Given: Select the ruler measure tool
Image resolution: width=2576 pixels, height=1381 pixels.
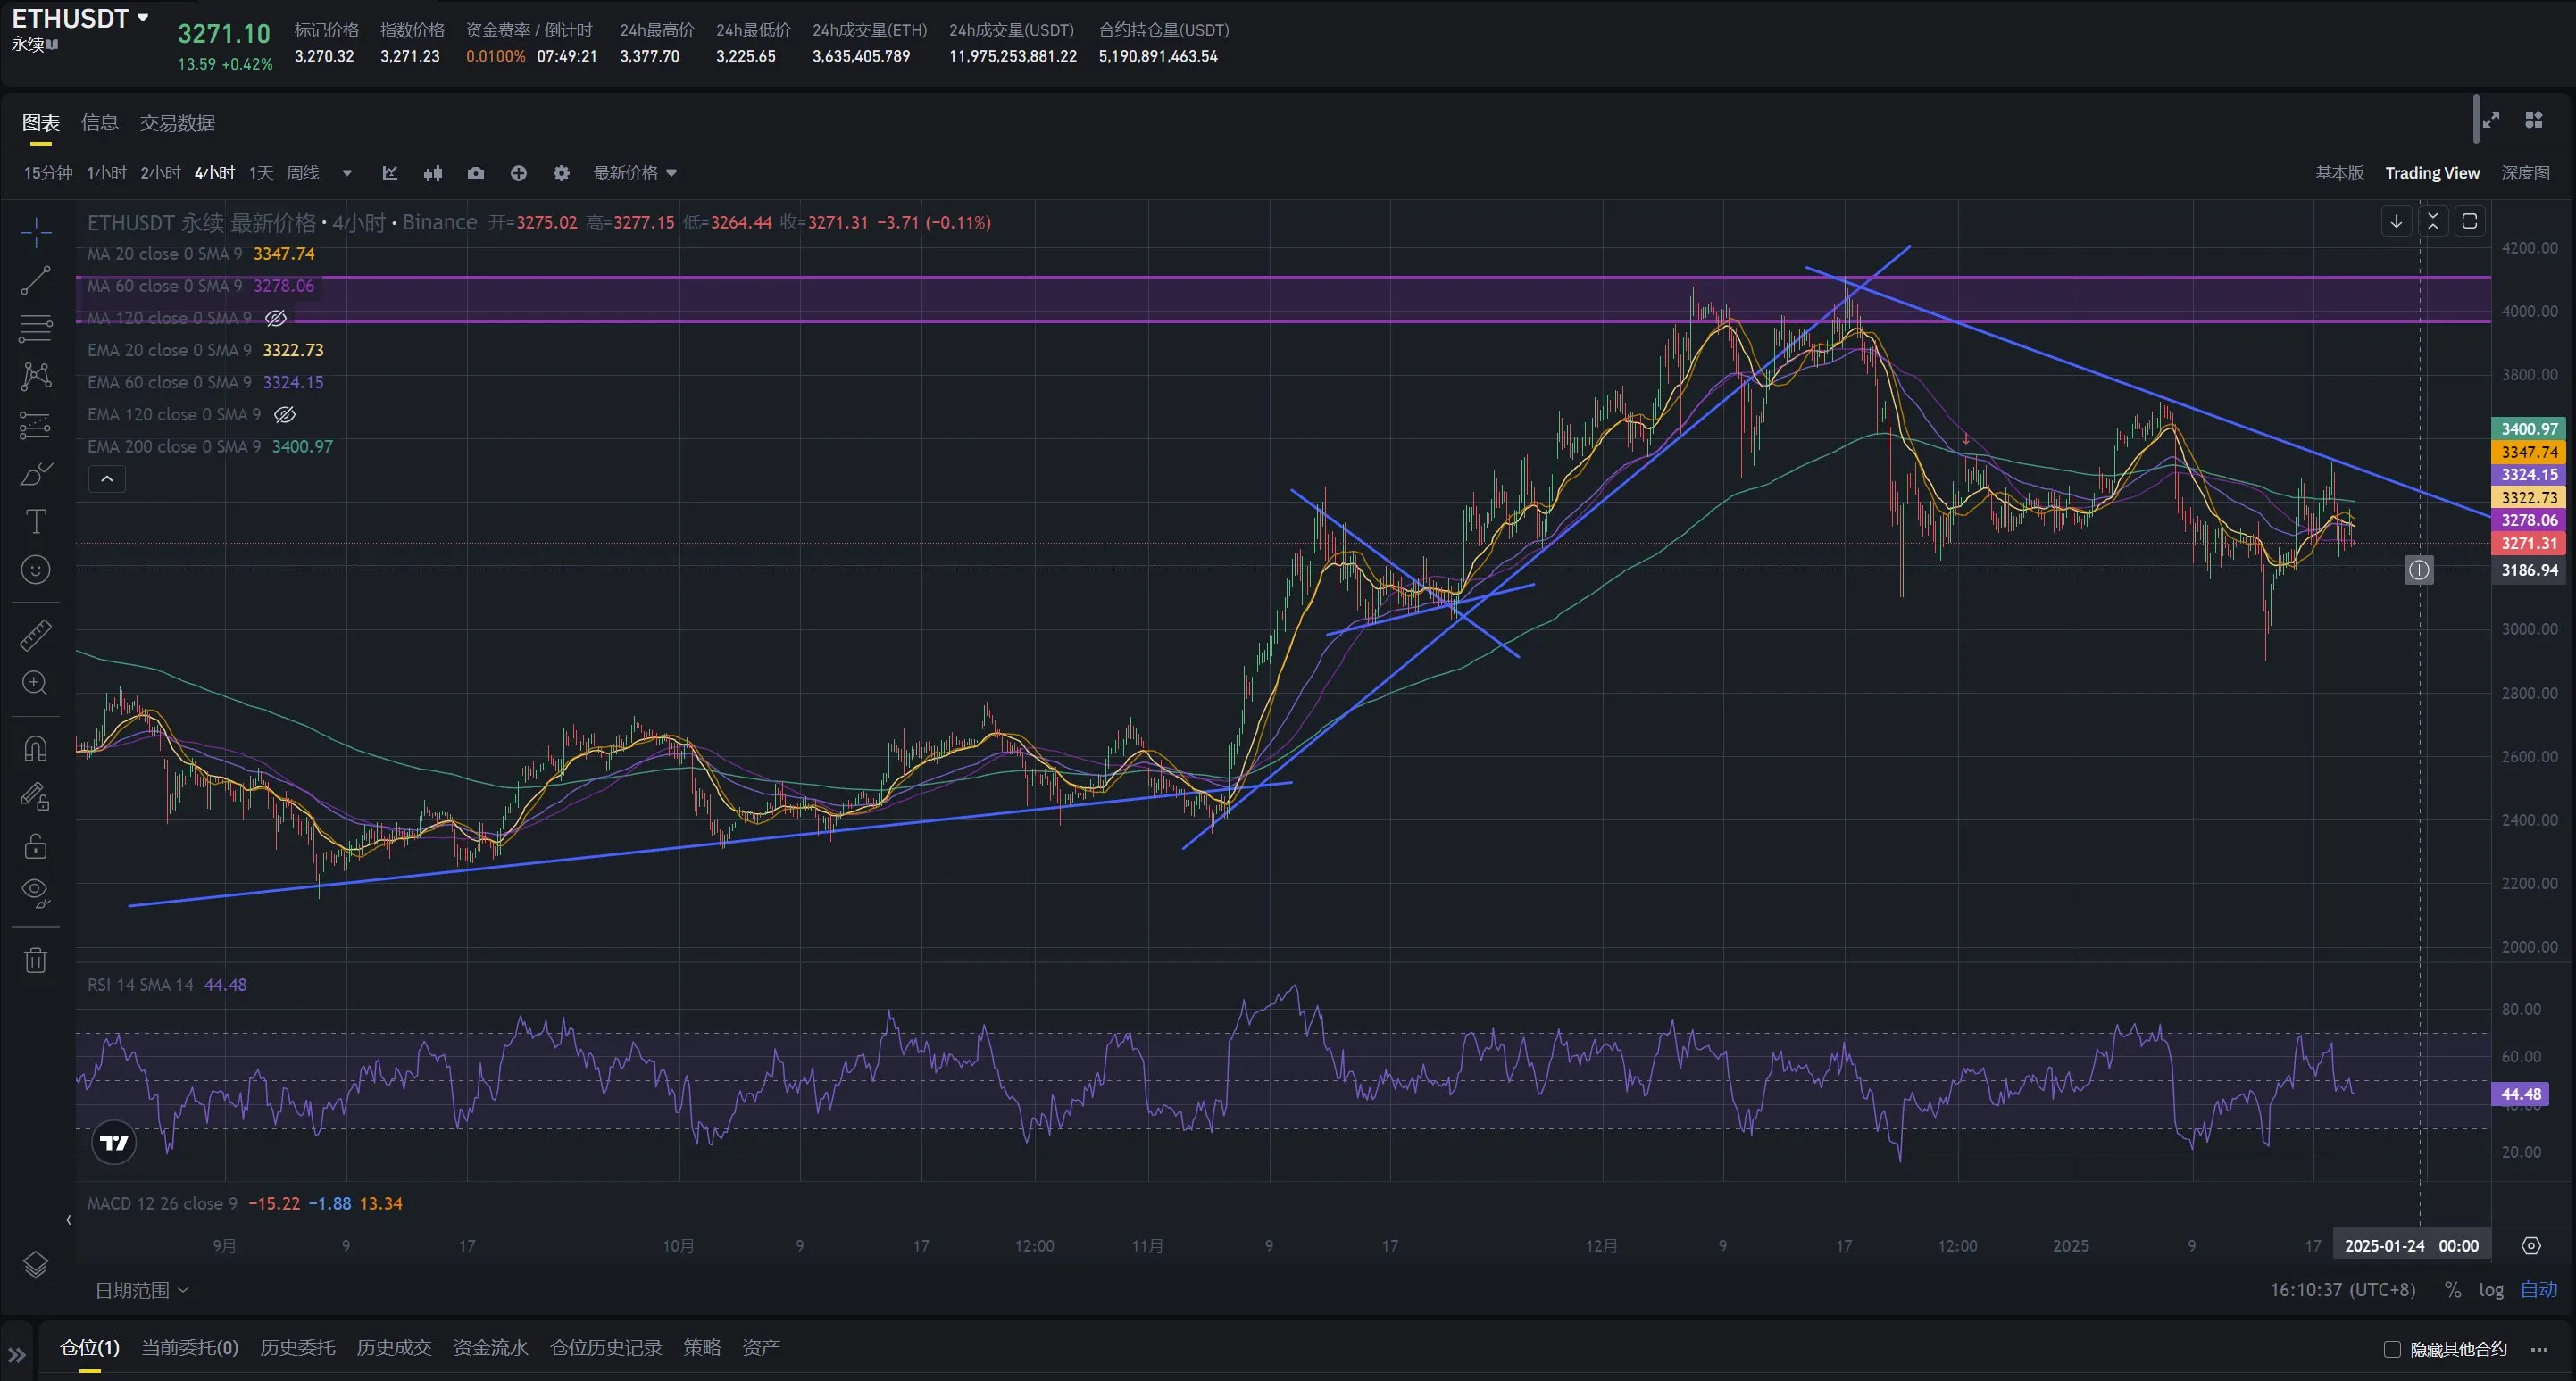Looking at the screenshot, I should 36,635.
